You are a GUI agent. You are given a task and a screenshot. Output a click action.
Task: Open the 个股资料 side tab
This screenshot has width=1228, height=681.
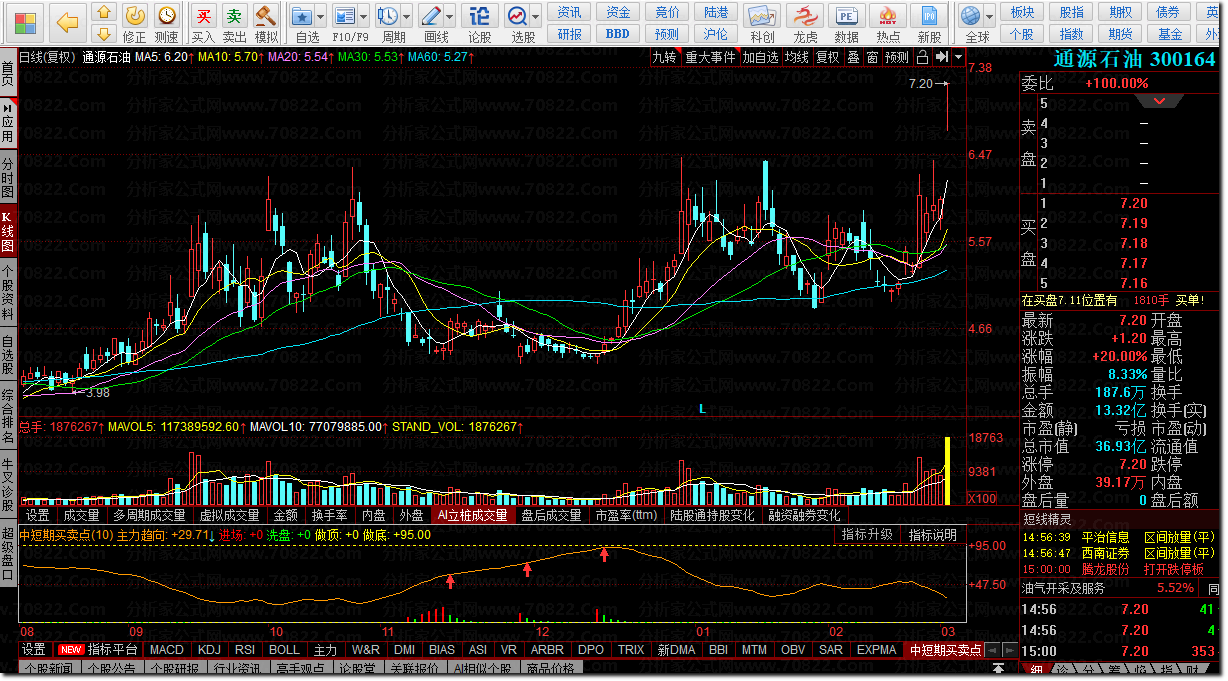[x=8, y=291]
